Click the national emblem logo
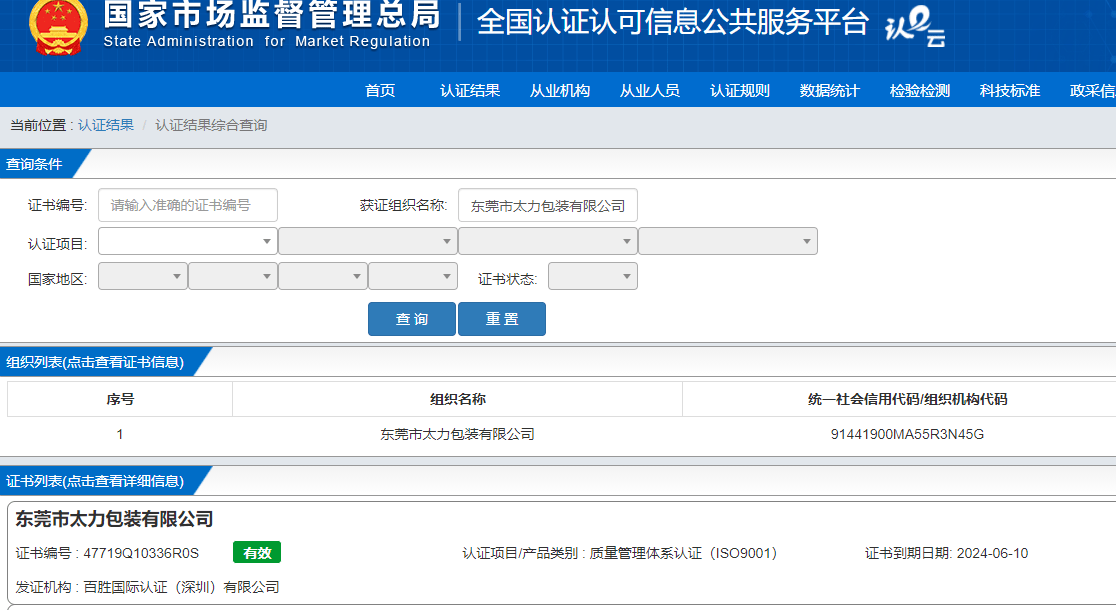The height and width of the screenshot is (610, 1116). [58, 25]
